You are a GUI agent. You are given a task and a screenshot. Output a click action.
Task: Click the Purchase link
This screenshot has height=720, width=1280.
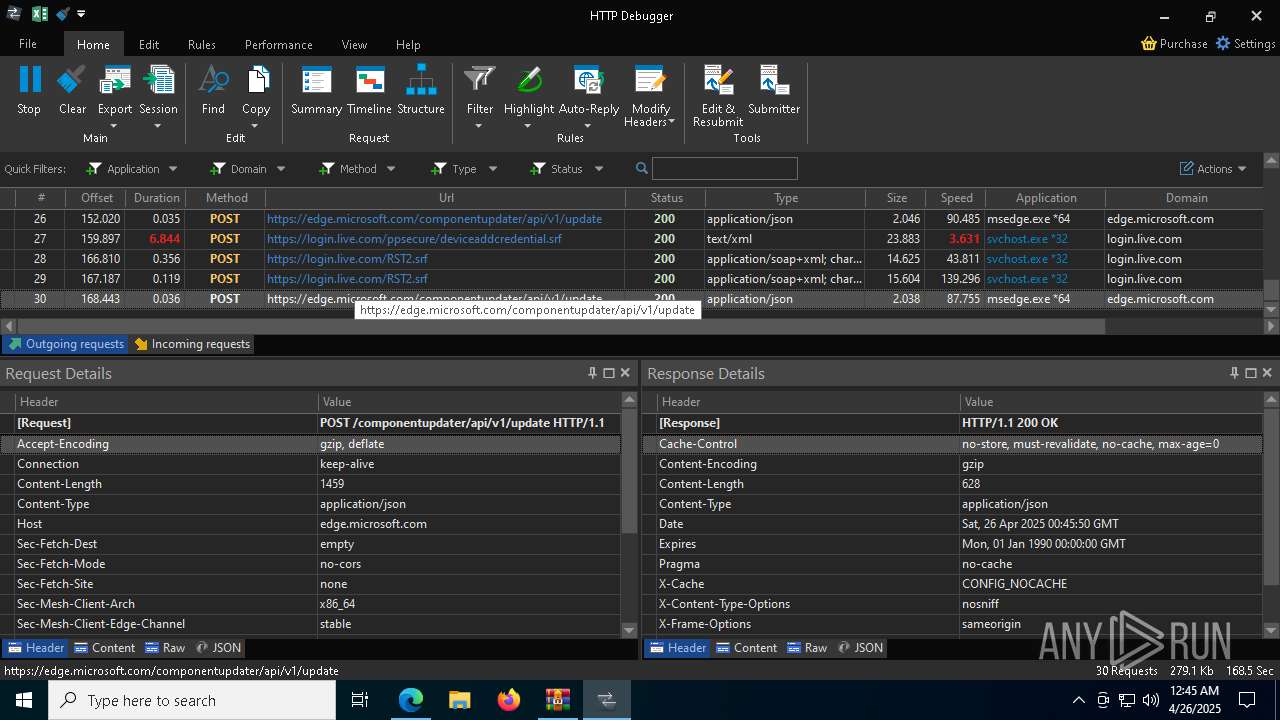tap(1174, 44)
